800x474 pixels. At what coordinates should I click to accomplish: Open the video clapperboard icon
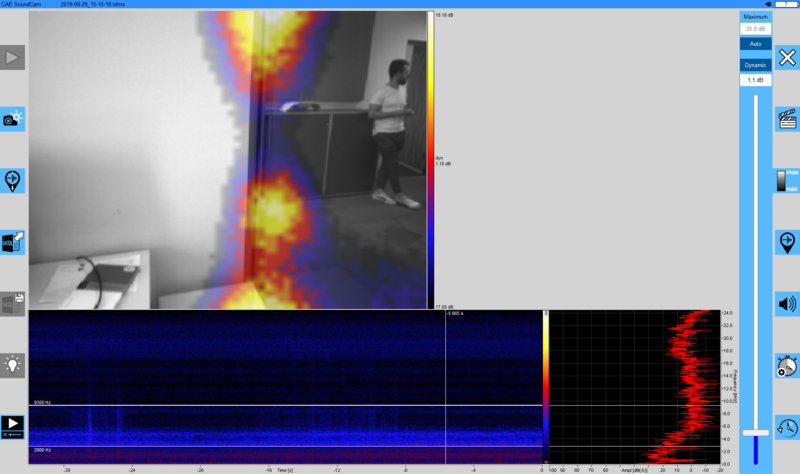787,119
